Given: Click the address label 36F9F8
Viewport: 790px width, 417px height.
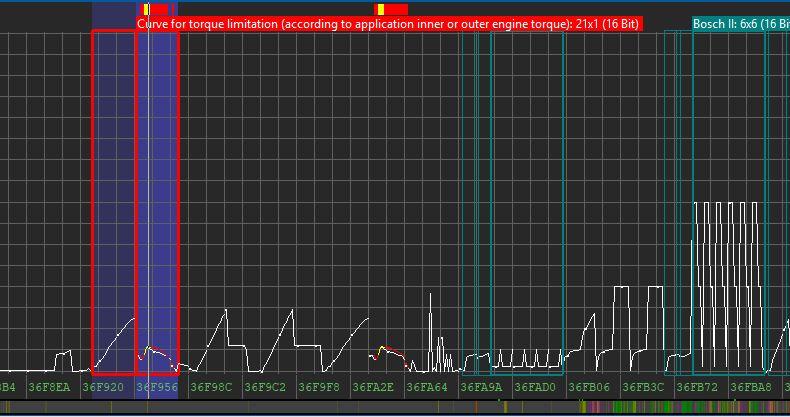Looking at the screenshot, I should [x=319, y=387].
